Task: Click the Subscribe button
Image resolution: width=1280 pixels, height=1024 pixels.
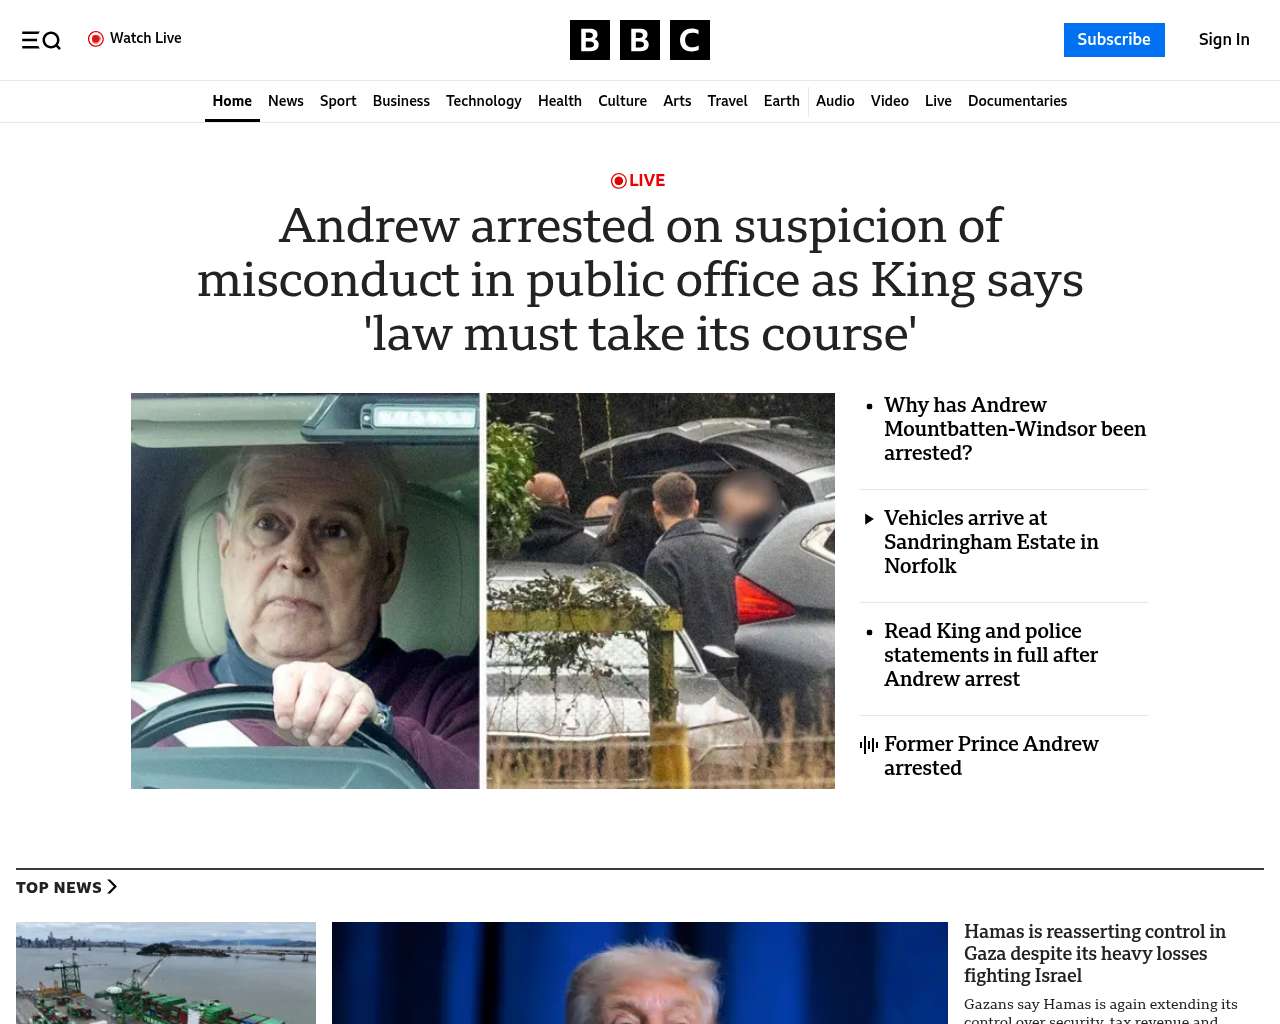Action: coord(1114,40)
